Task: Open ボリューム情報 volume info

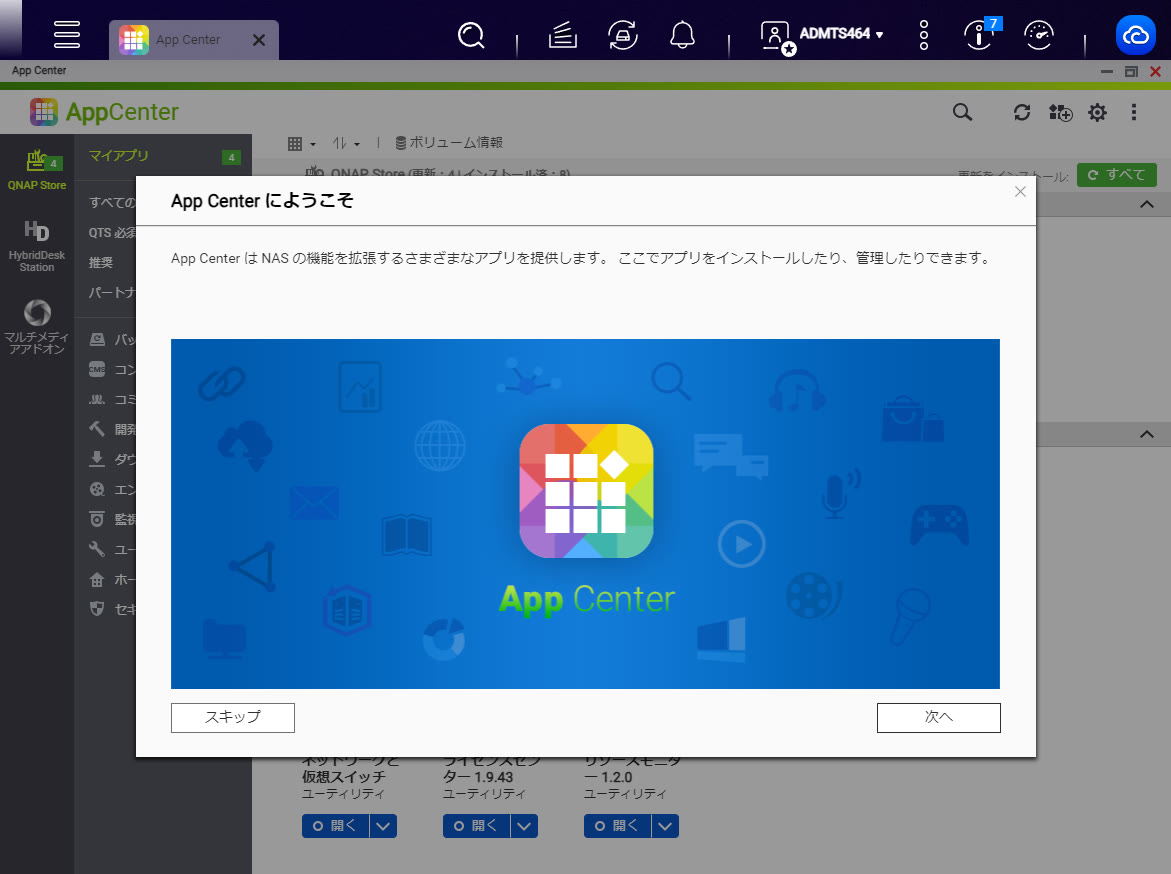Action: tap(448, 143)
